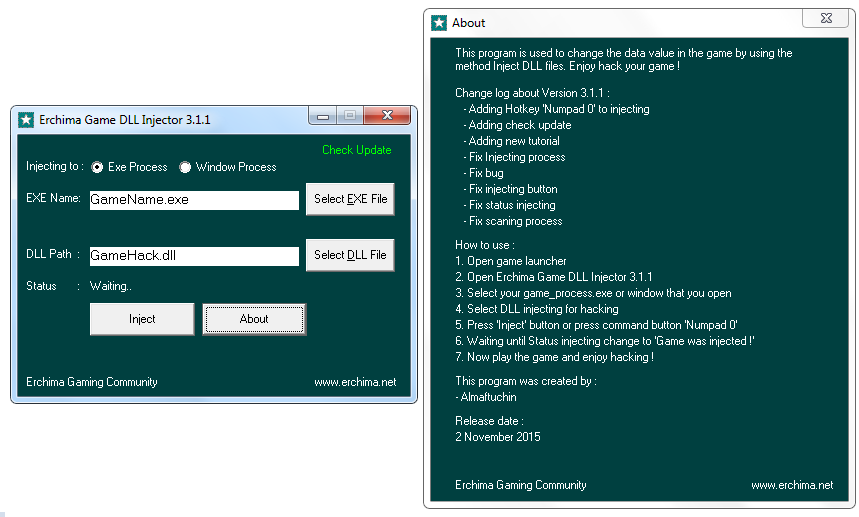Minimize the Erchima Game DLL Injector window

[323, 116]
